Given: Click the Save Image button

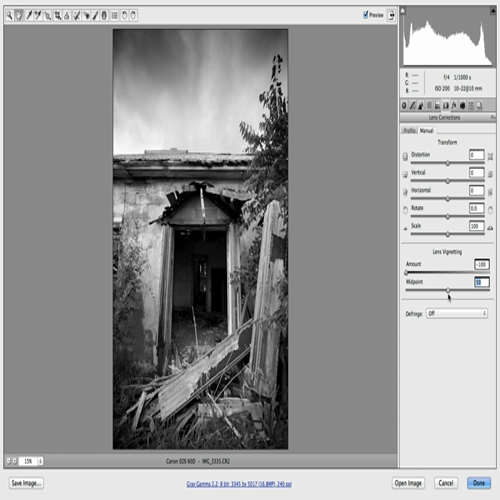Looking at the screenshot, I should 26,483.
